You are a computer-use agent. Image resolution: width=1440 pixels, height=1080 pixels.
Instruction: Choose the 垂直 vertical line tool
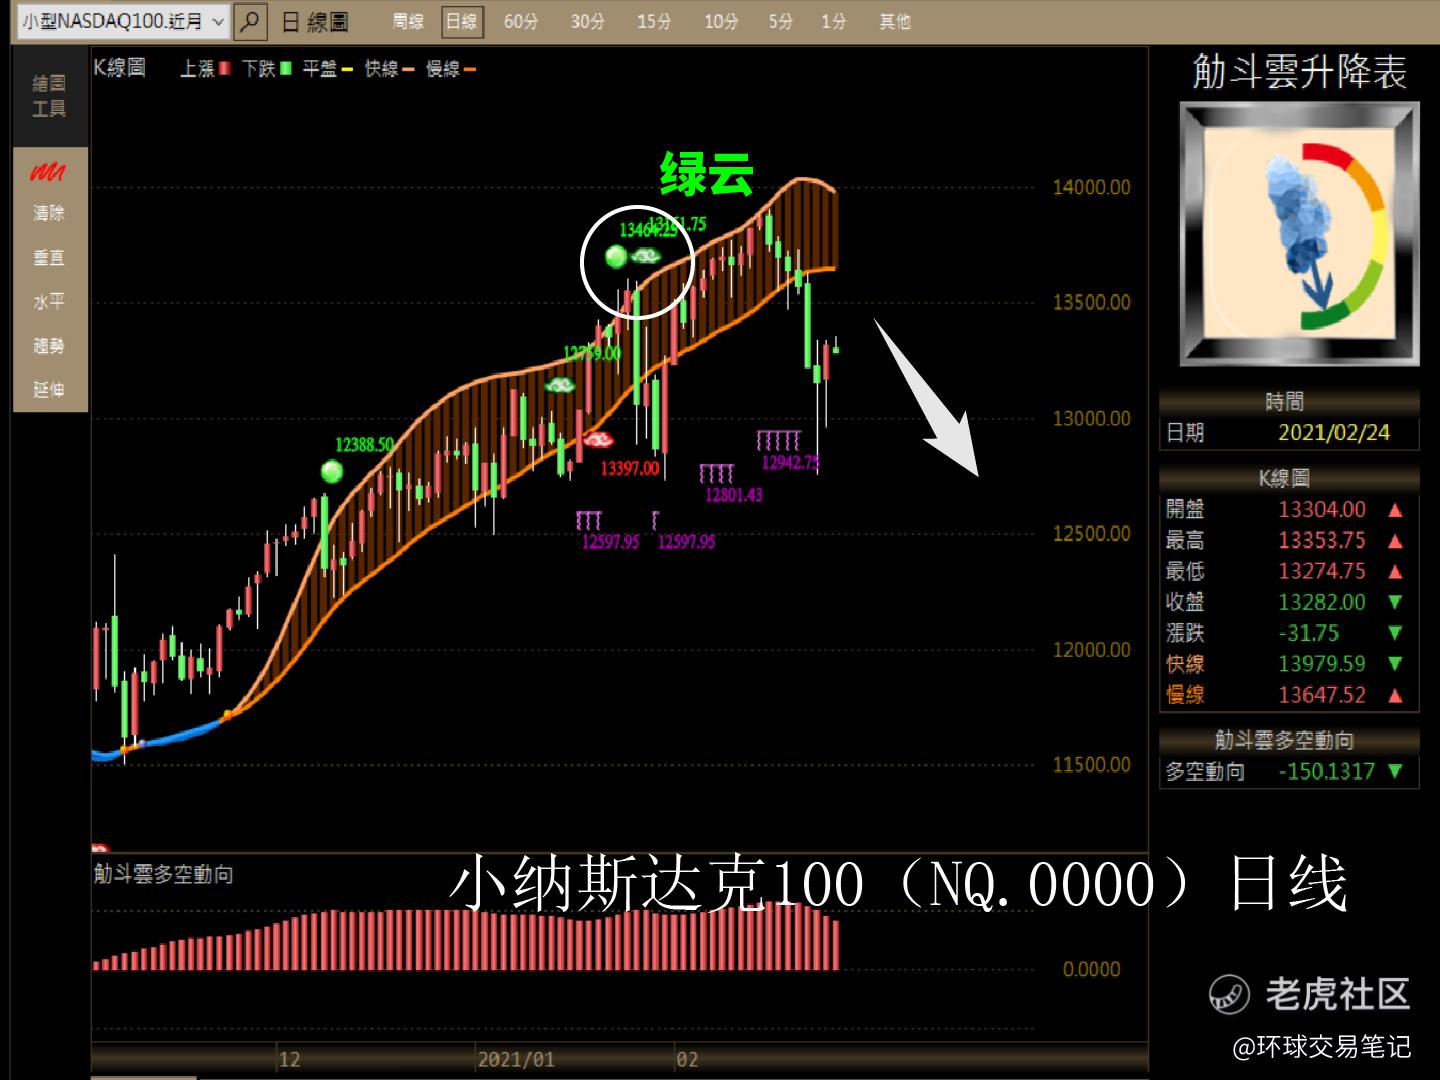(49, 257)
